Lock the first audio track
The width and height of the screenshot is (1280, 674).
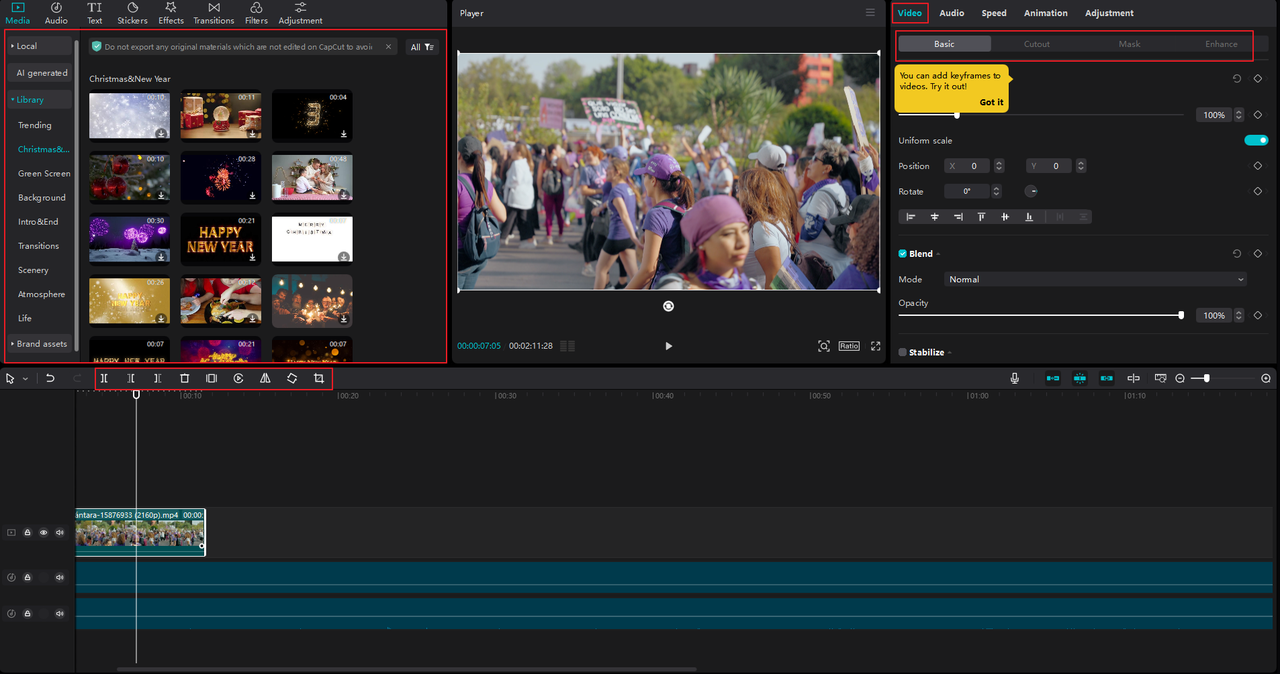27,577
